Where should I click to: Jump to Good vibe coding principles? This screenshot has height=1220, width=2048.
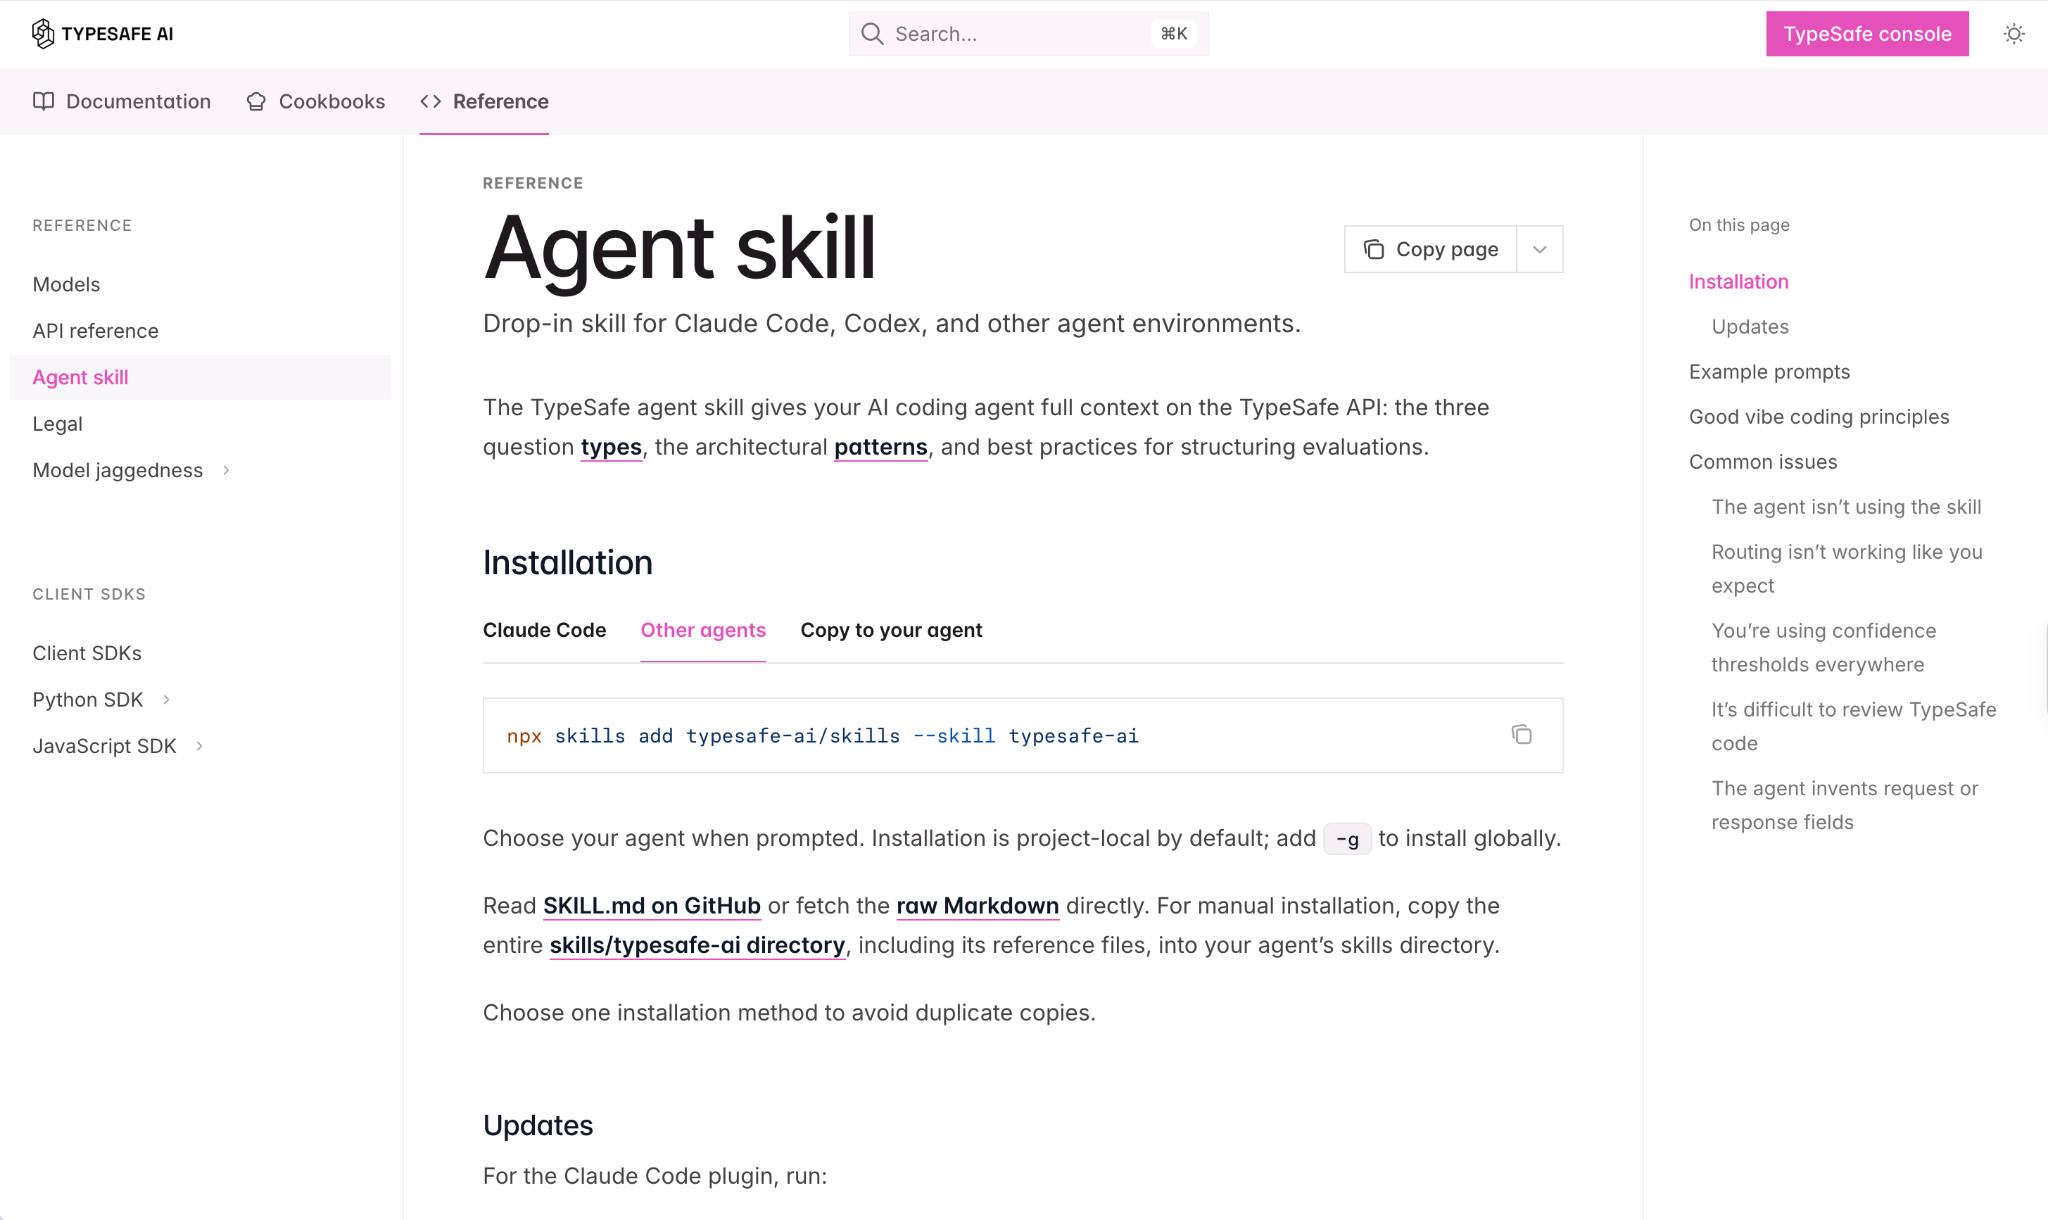[1819, 417]
